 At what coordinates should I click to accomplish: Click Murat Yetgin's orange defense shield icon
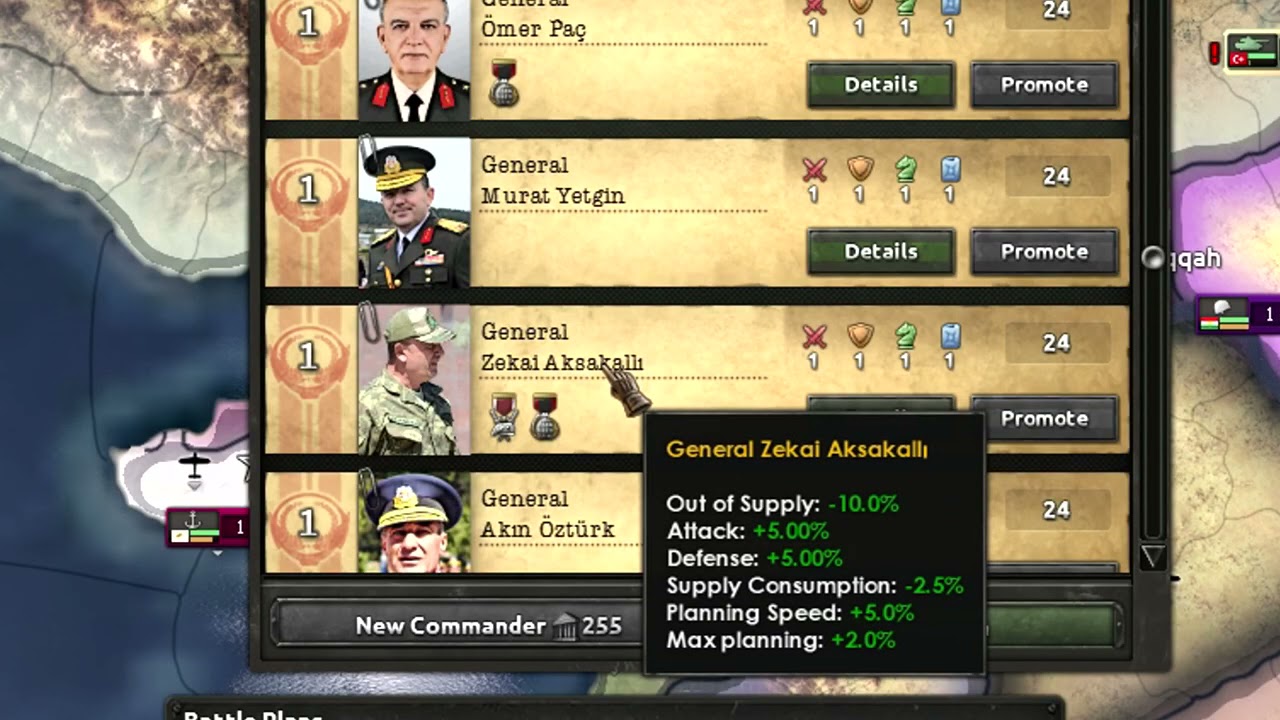pyautogui.click(x=860, y=169)
